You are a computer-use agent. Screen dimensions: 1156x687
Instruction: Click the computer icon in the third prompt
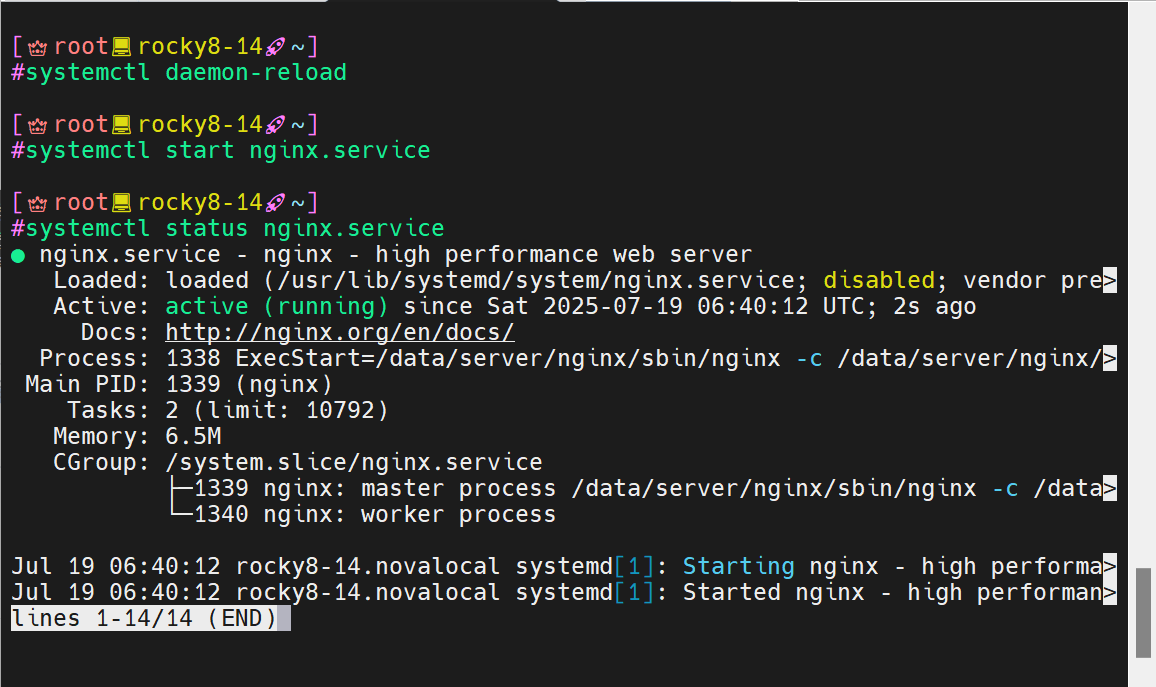tap(122, 203)
